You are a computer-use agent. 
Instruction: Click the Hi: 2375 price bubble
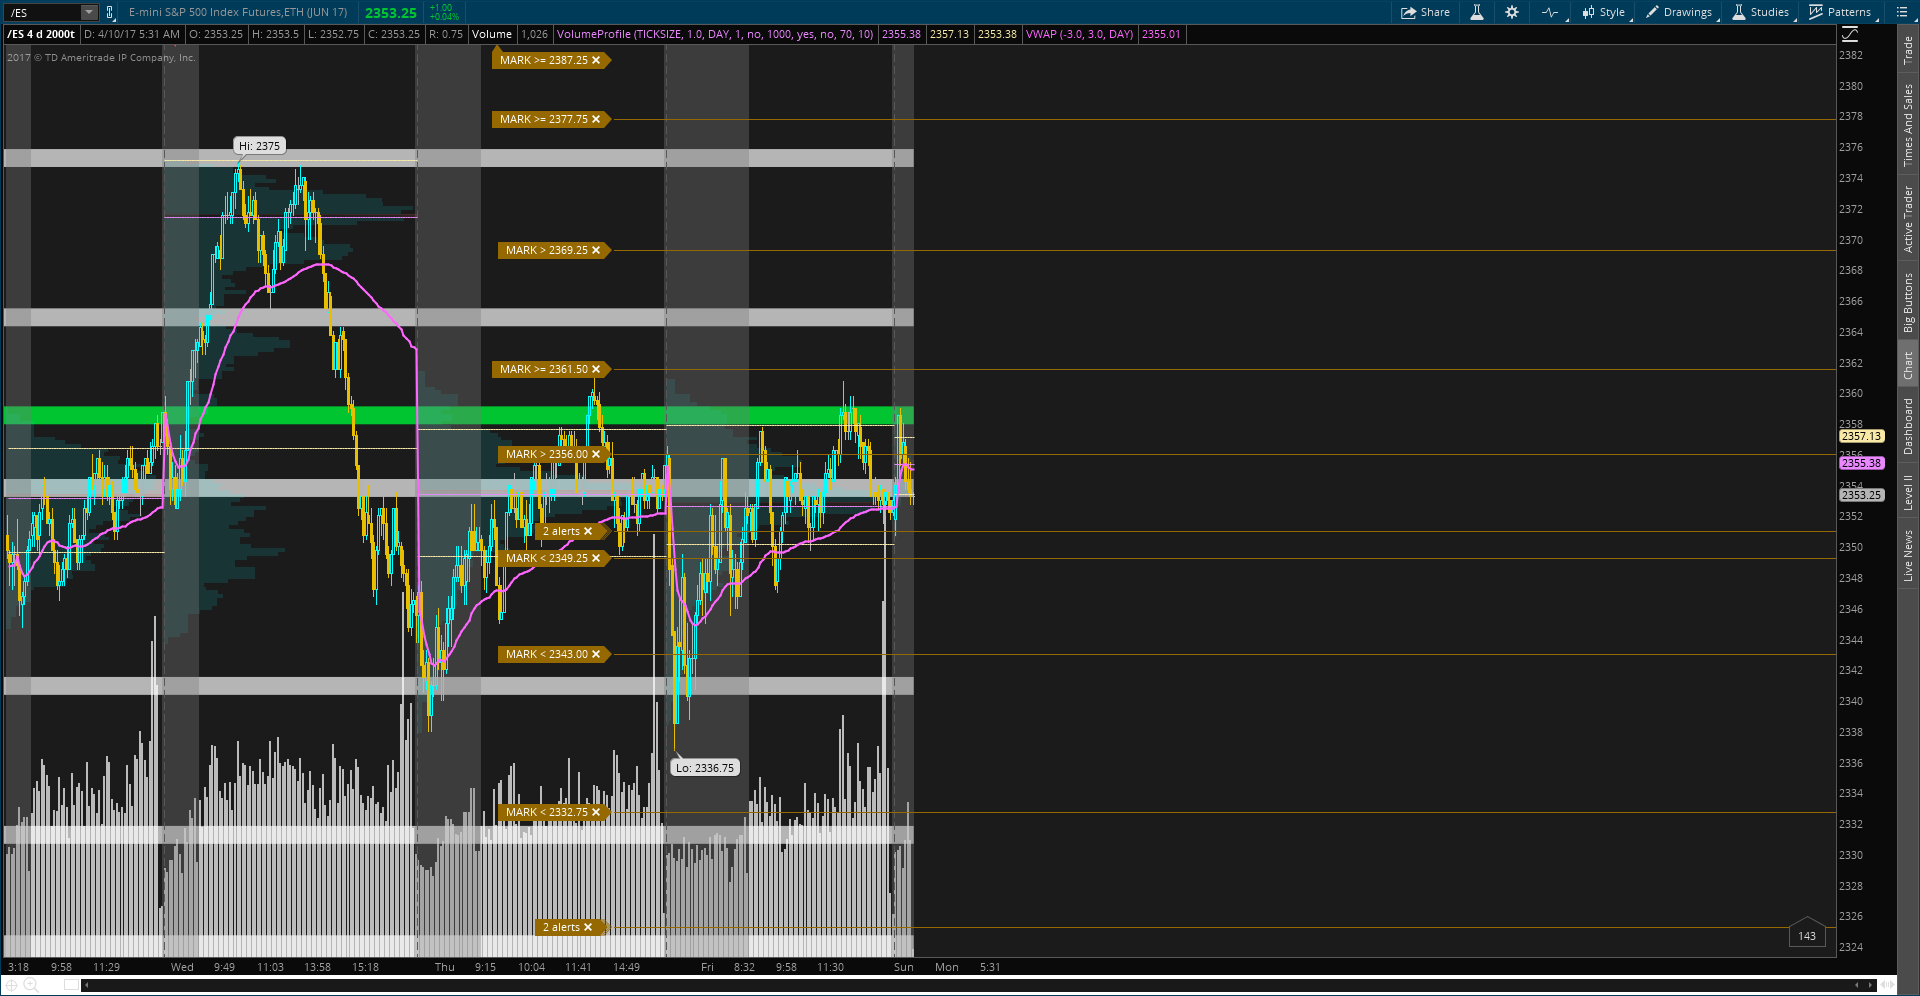pos(260,146)
